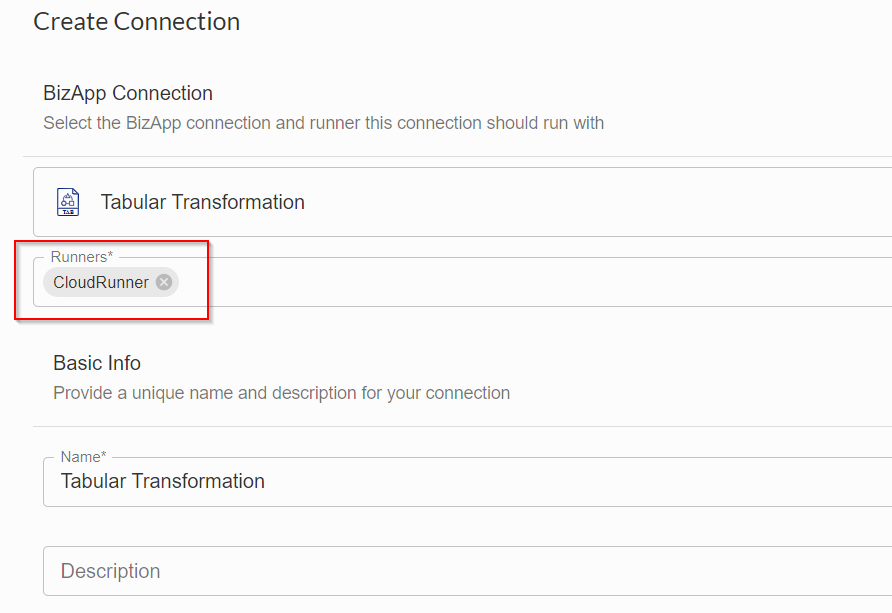
Task: Click the Runners* field label
Action: (82, 257)
